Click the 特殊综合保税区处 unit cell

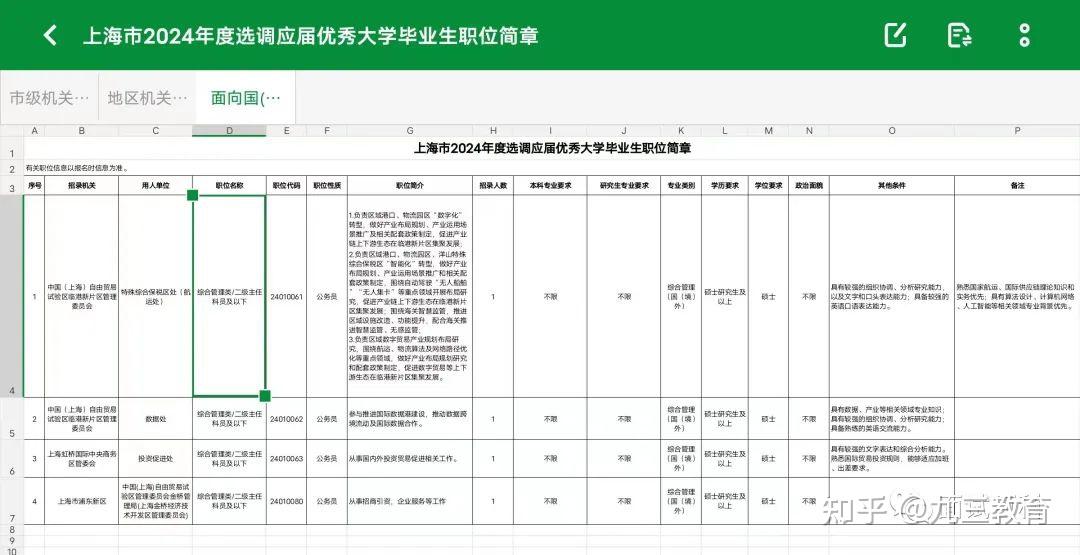pos(156,297)
